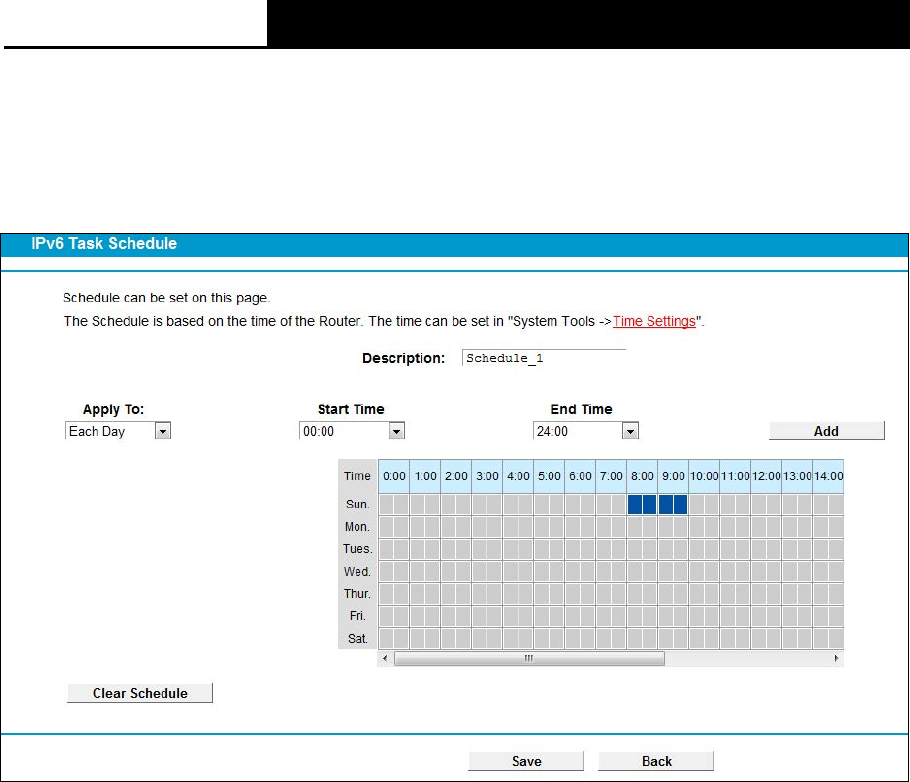
Task: Click the IPv6 Task Schedule title
Action: pos(104,244)
